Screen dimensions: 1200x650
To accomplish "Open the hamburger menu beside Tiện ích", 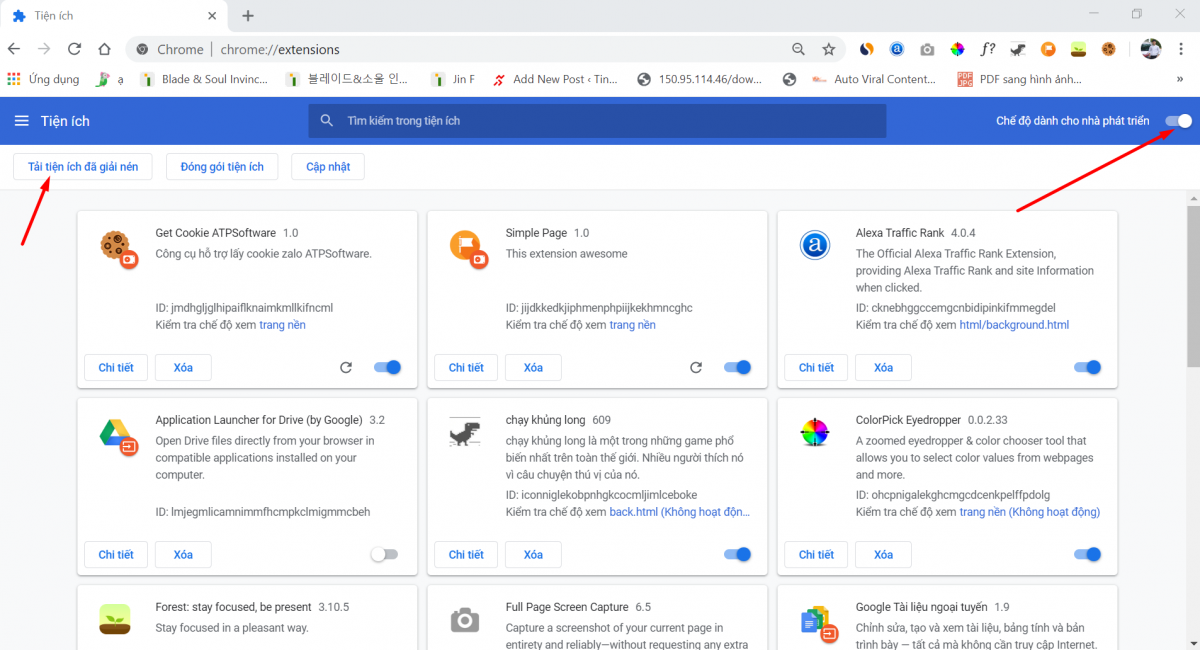I will pos(22,121).
